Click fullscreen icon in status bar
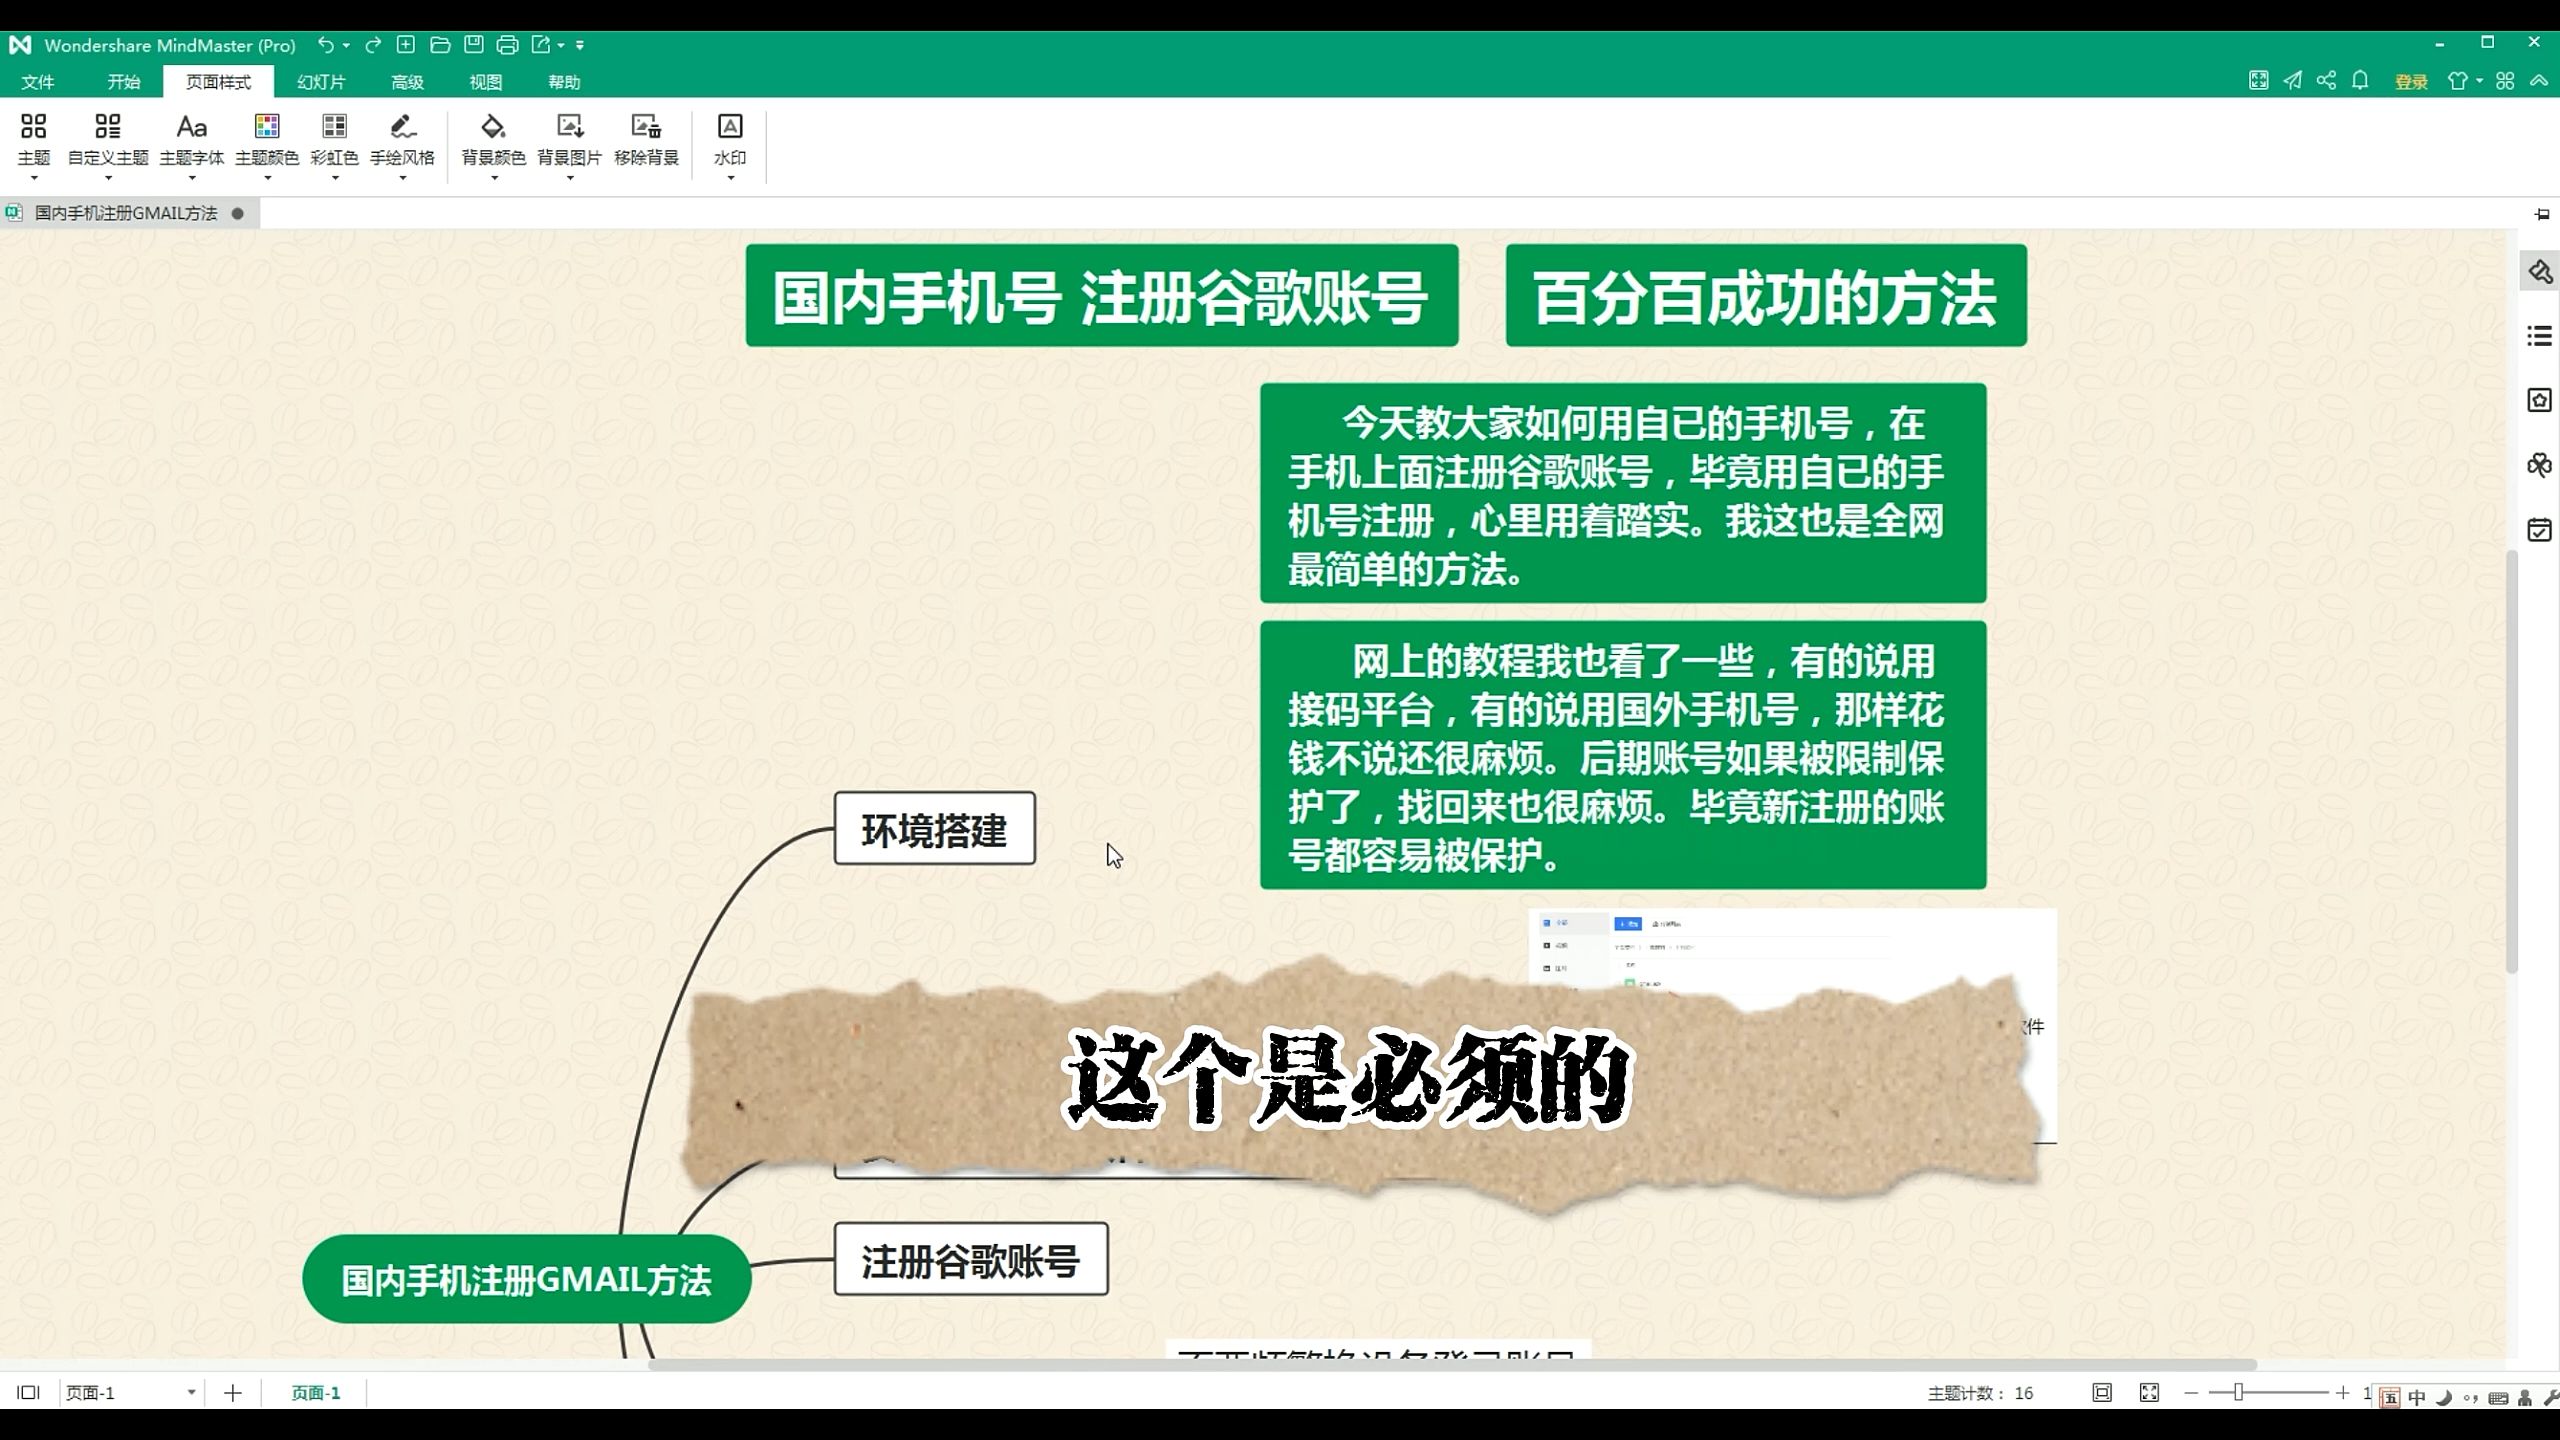Image resolution: width=2560 pixels, height=1440 pixels. coord(2149,1393)
